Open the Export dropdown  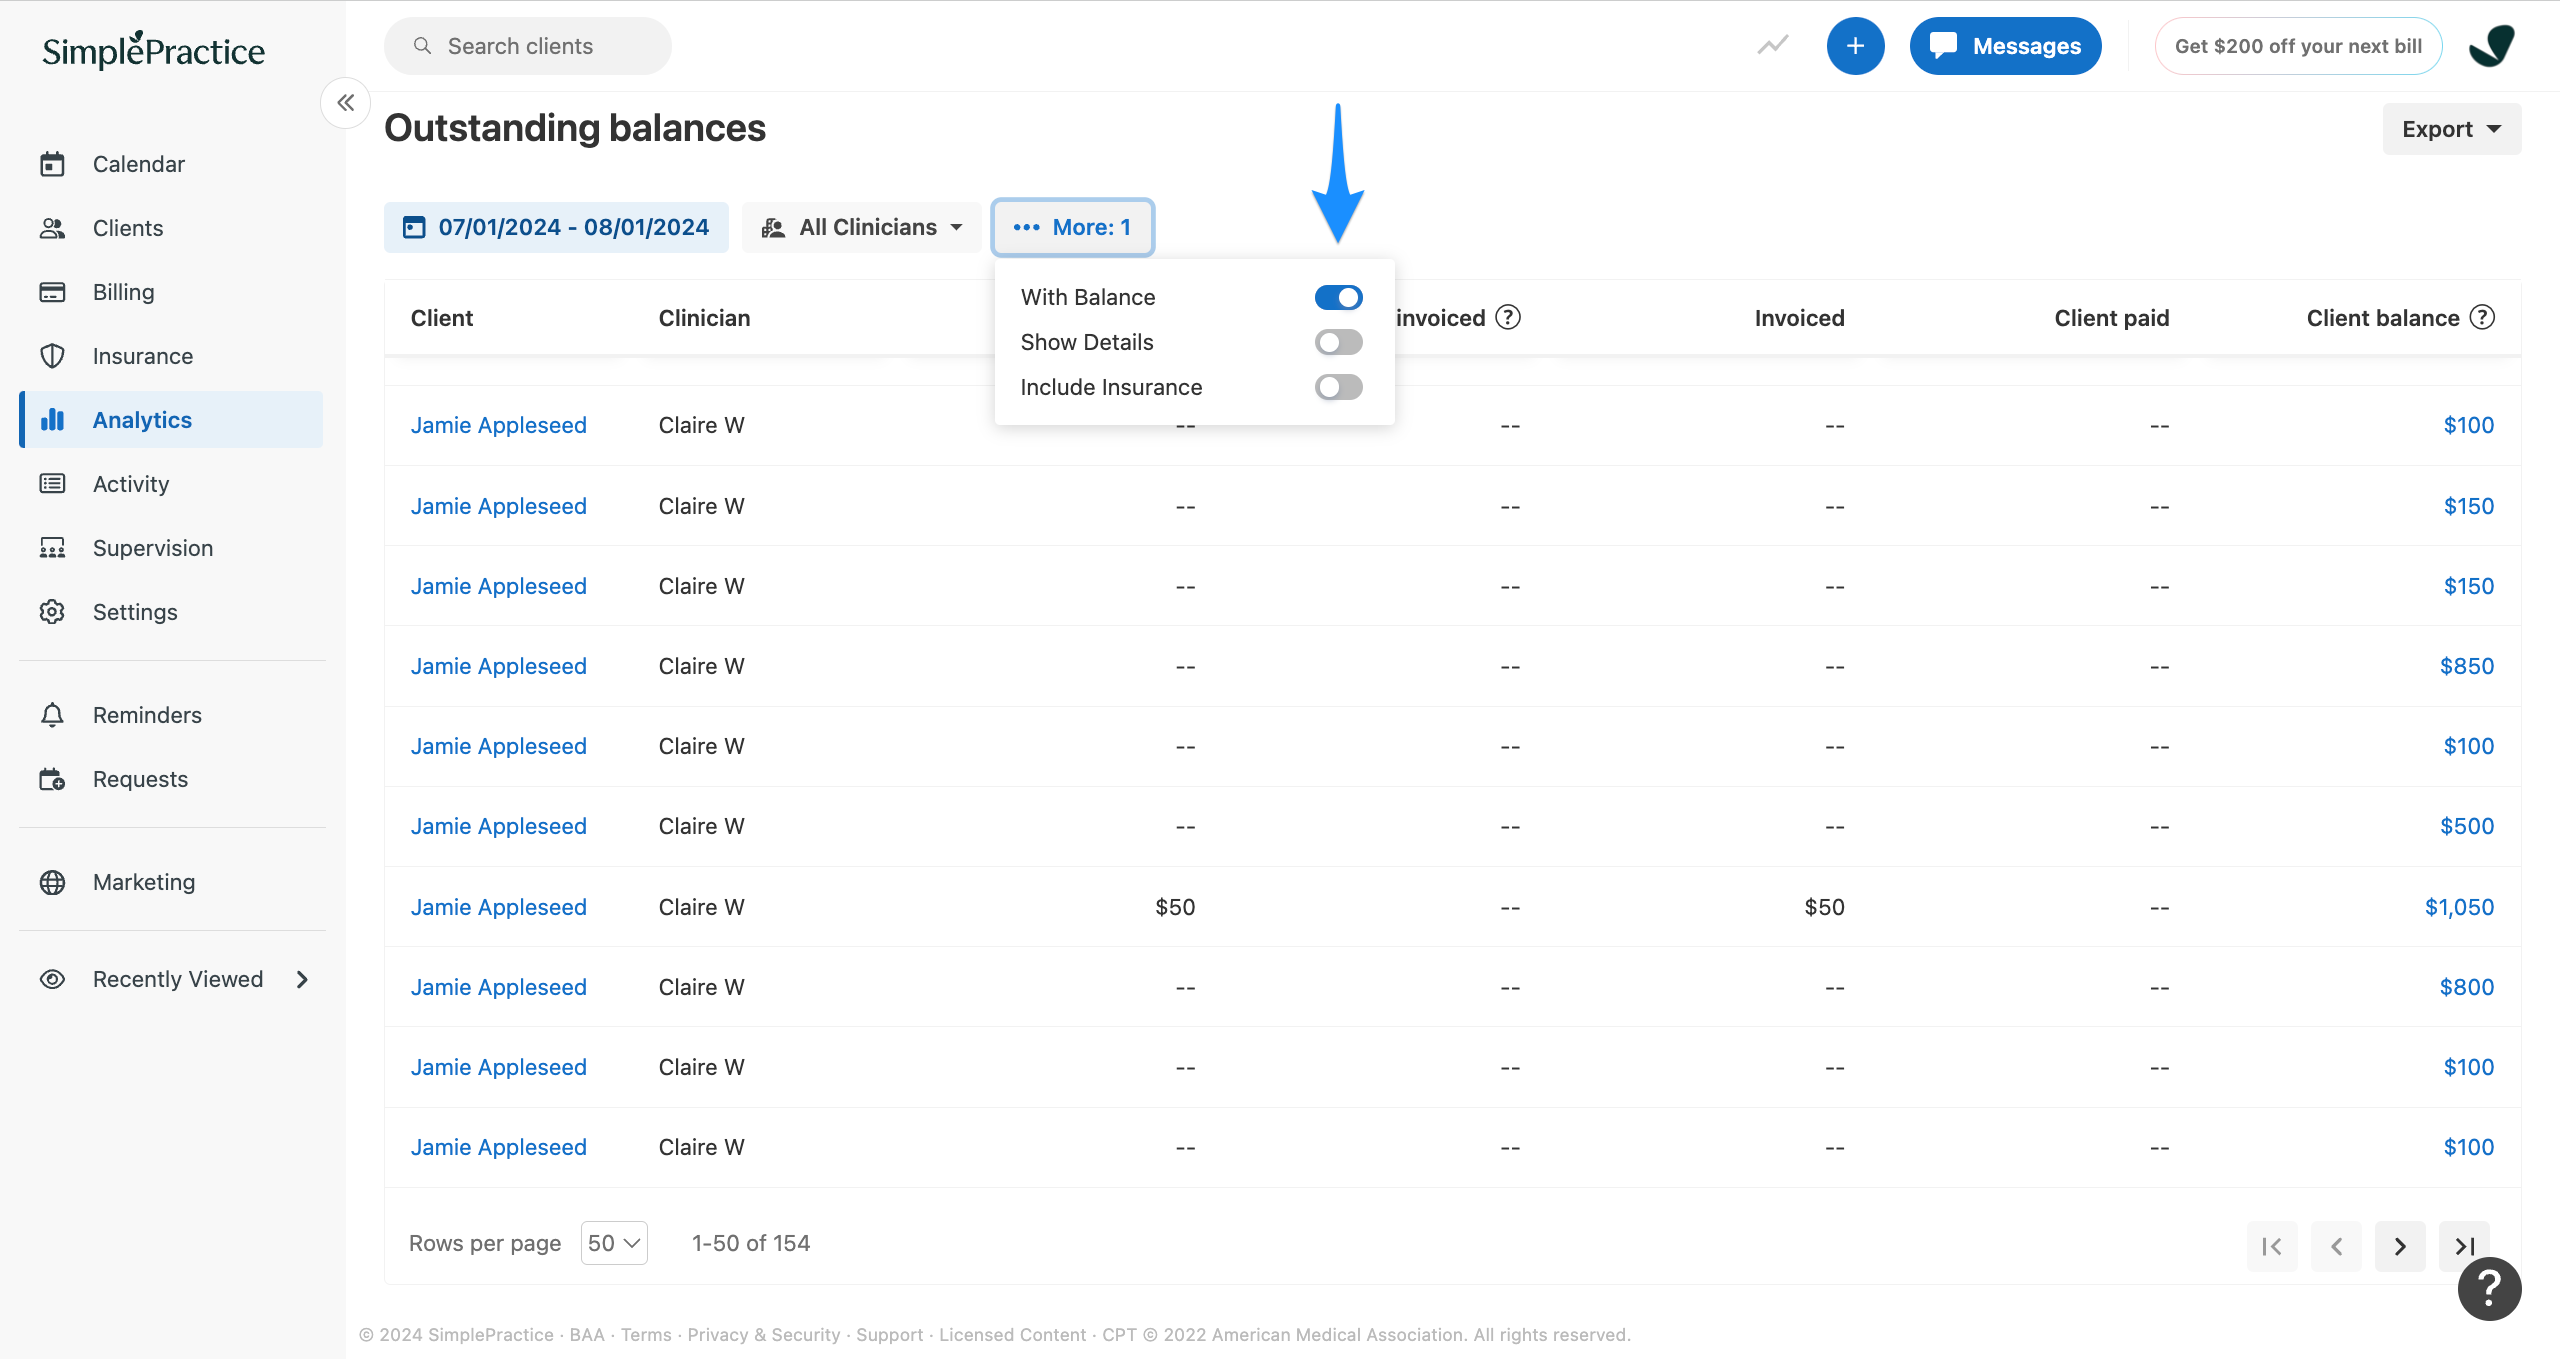click(2451, 129)
